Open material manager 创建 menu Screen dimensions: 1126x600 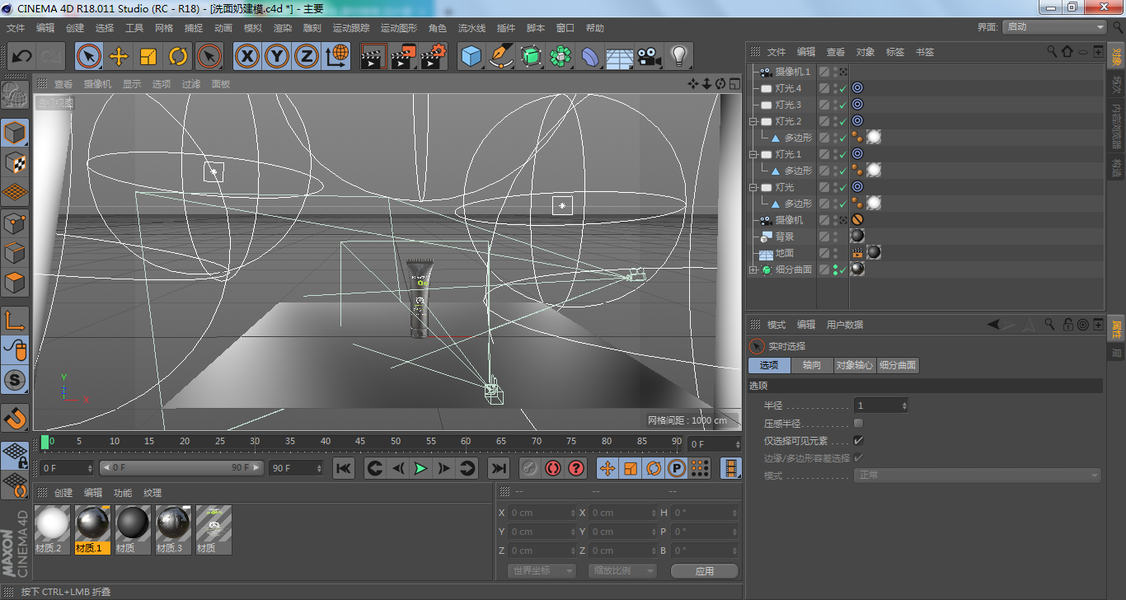[63, 493]
